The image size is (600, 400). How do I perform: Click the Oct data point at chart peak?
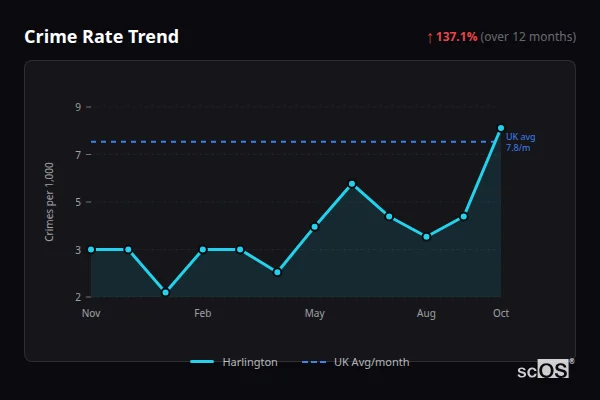tap(501, 128)
